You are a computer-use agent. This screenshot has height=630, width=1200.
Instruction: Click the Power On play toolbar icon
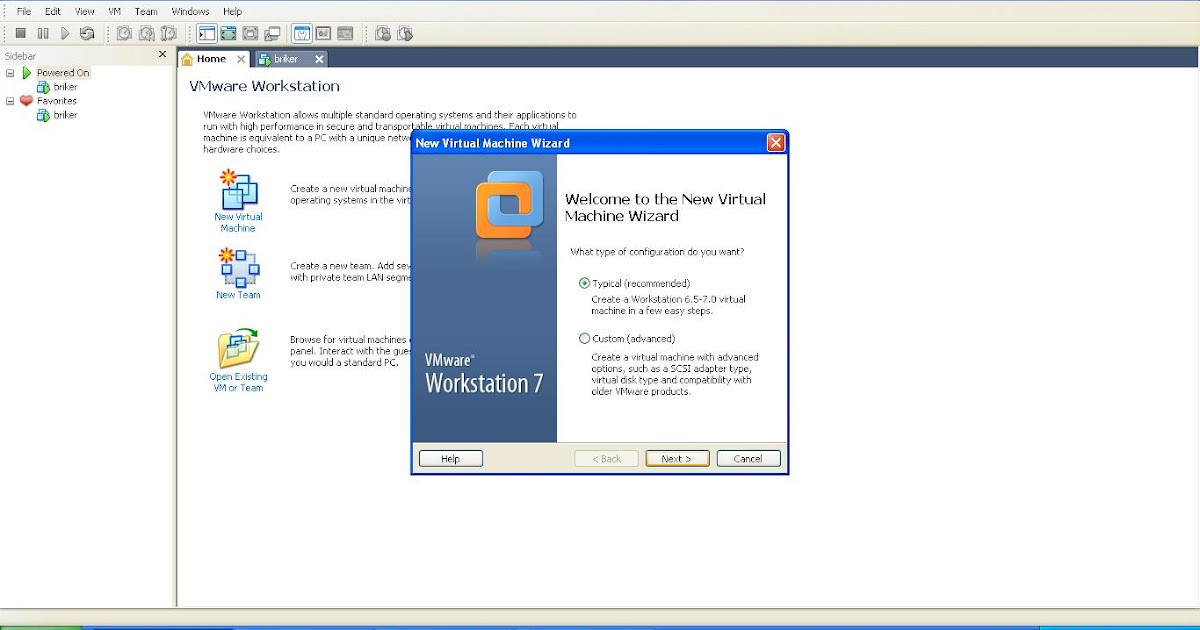65,34
